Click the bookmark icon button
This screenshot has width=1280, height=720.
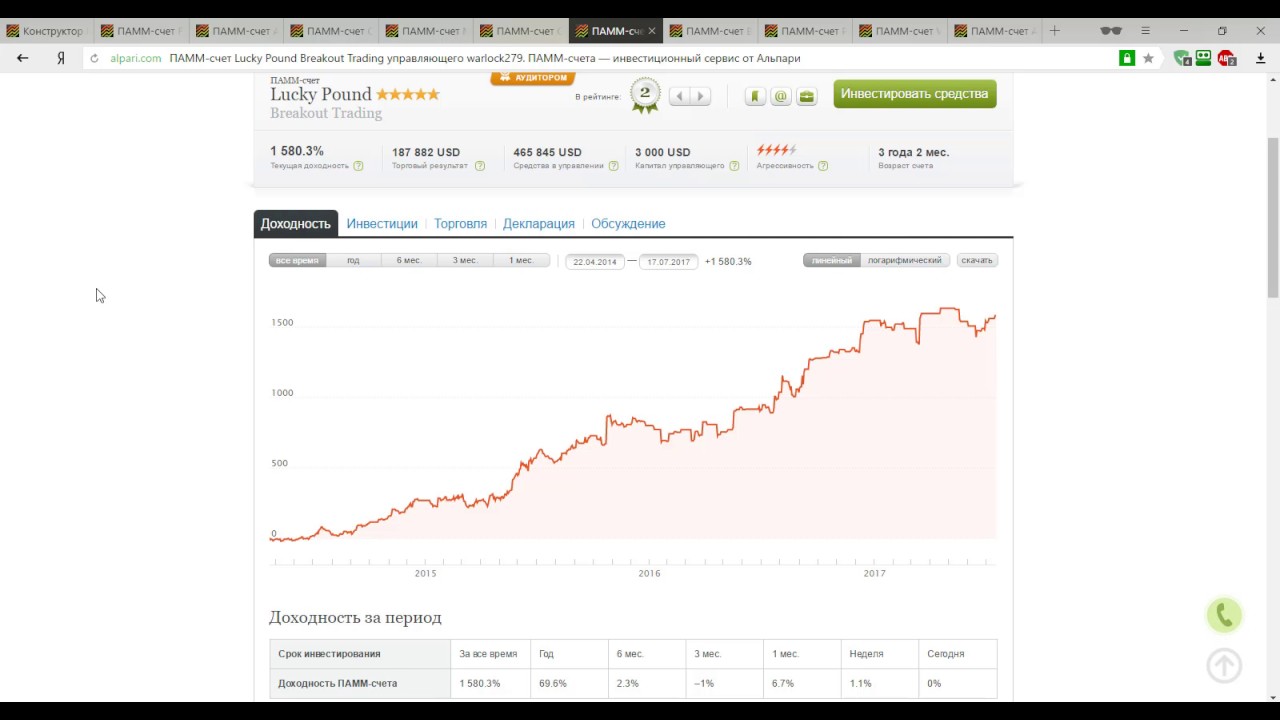755,96
